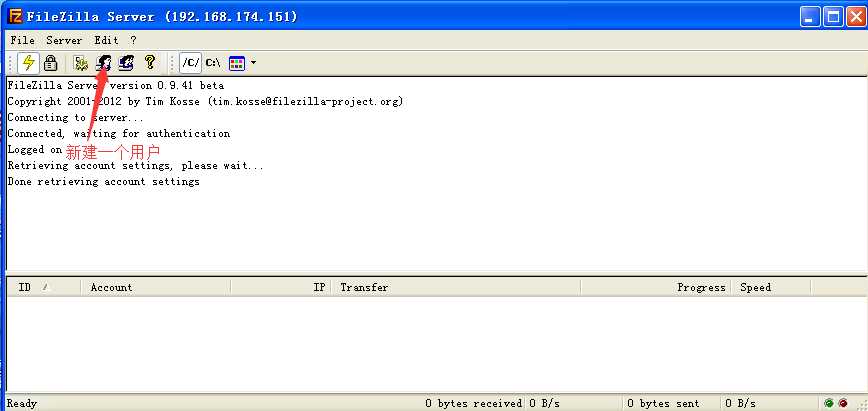The height and width of the screenshot is (411, 868).
Task: Click log line "Connected, waiting for authentication"
Action: click(118, 133)
